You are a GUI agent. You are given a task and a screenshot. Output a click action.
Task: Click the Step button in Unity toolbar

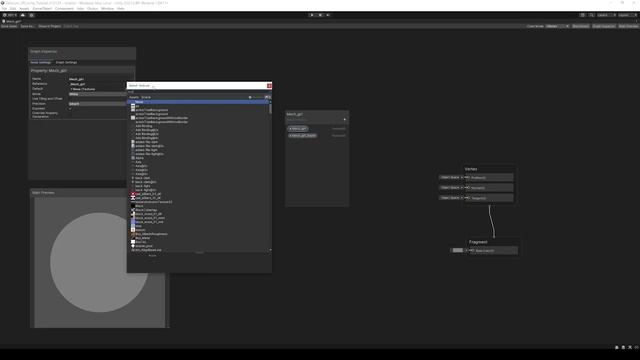pyautogui.click(x=328, y=15)
